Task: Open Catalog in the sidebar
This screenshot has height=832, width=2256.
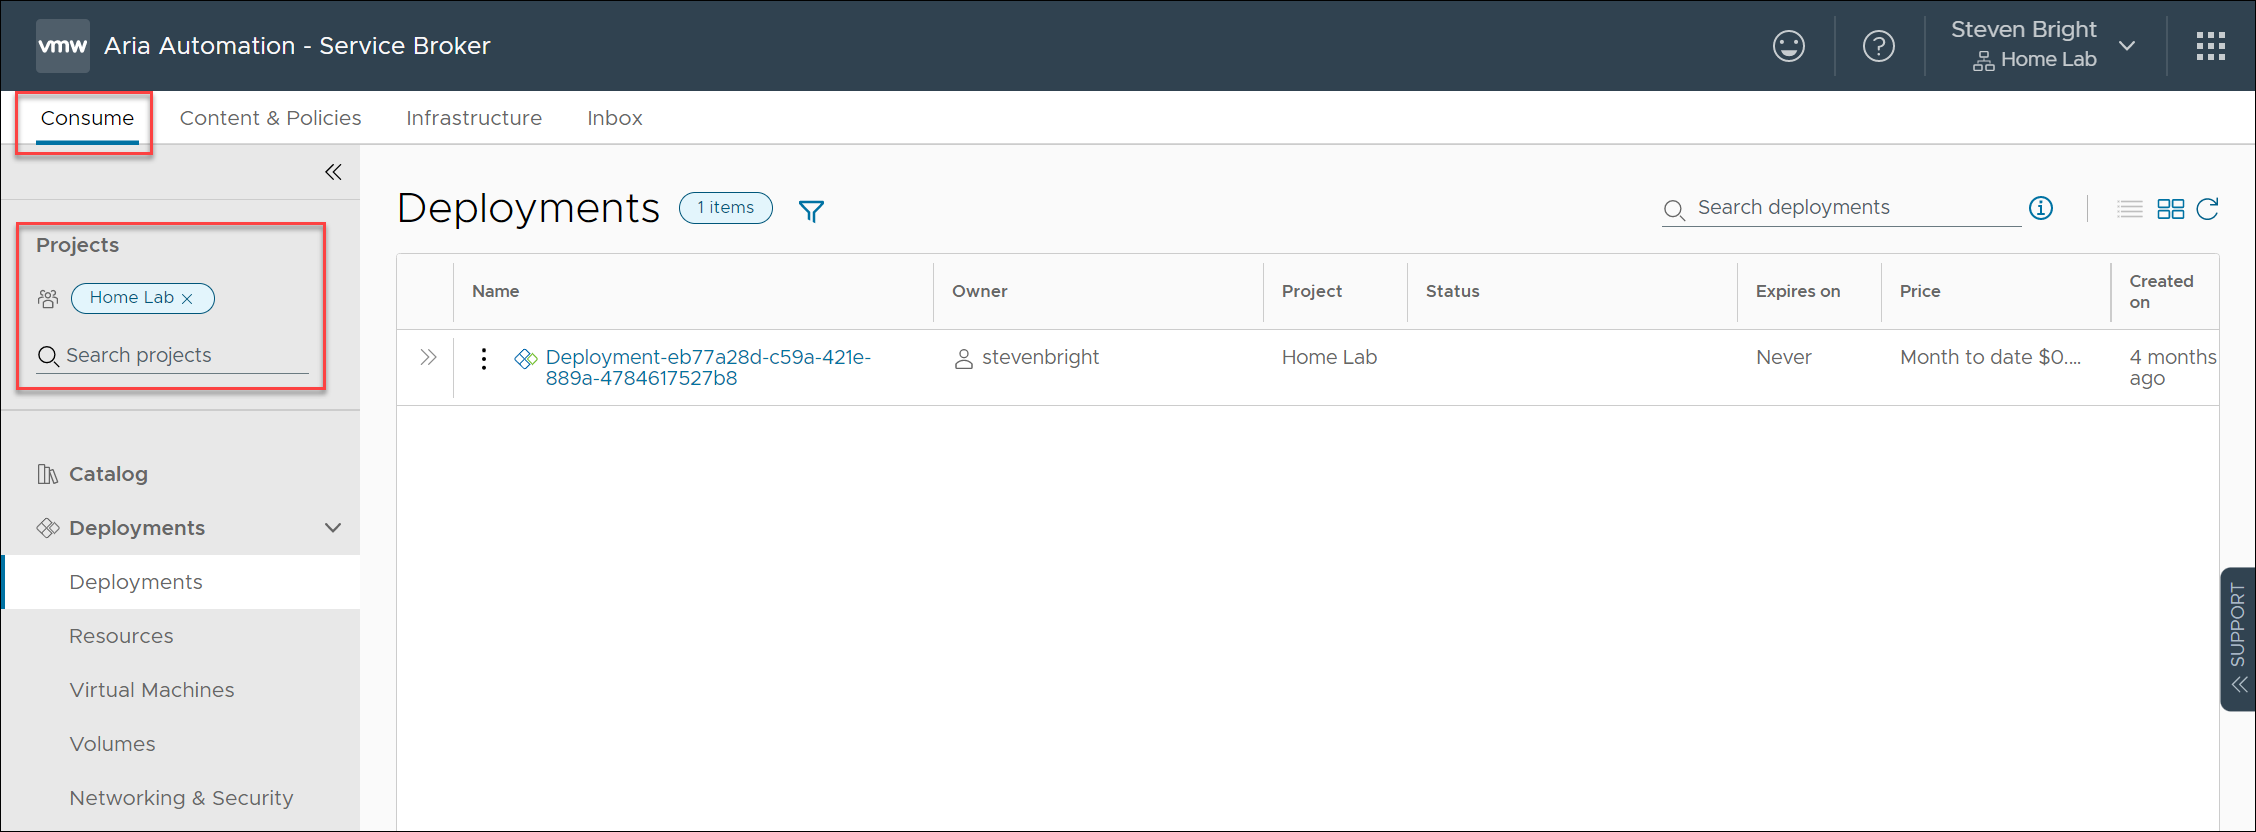Action: point(108,474)
